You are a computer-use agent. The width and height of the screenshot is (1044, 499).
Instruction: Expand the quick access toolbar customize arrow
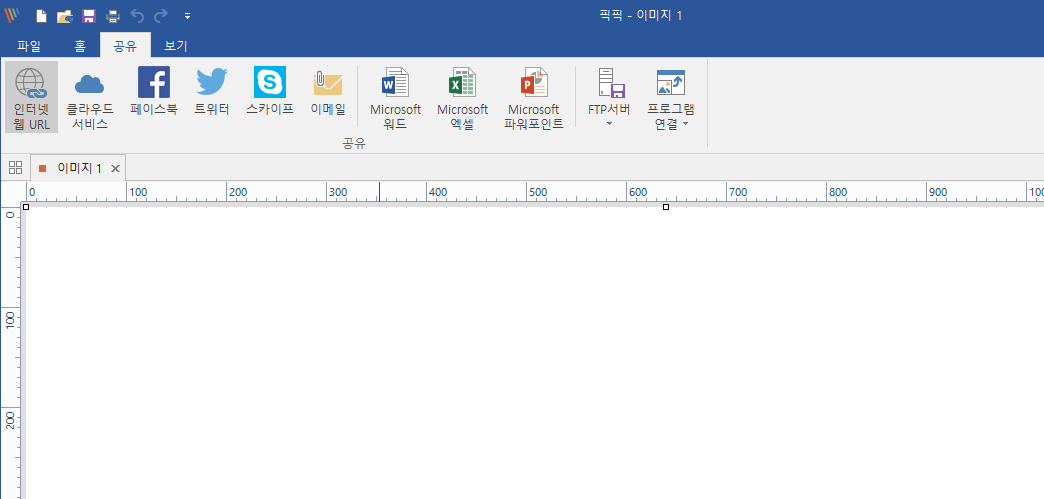(188, 16)
